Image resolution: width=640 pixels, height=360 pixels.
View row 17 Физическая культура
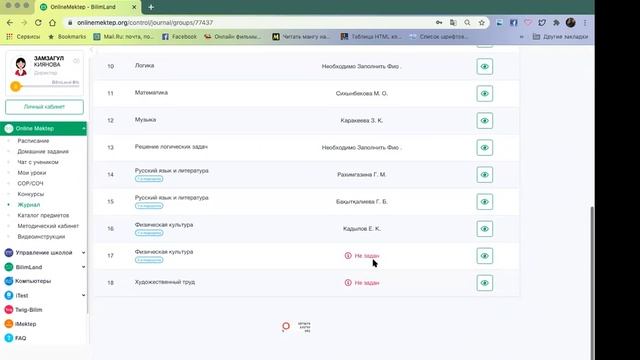(484, 256)
